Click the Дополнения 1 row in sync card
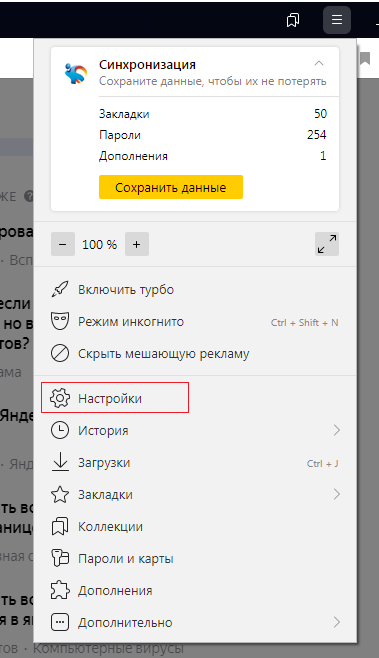Image resolution: width=379 pixels, height=658 pixels. [213, 156]
